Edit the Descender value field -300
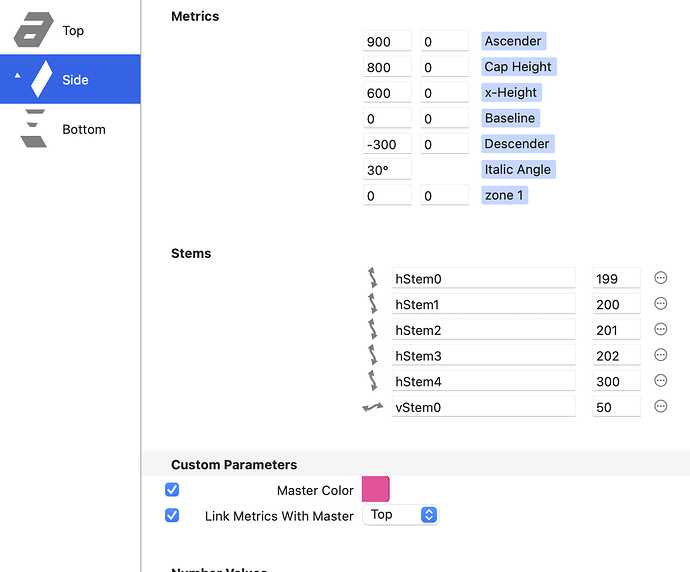 387,144
